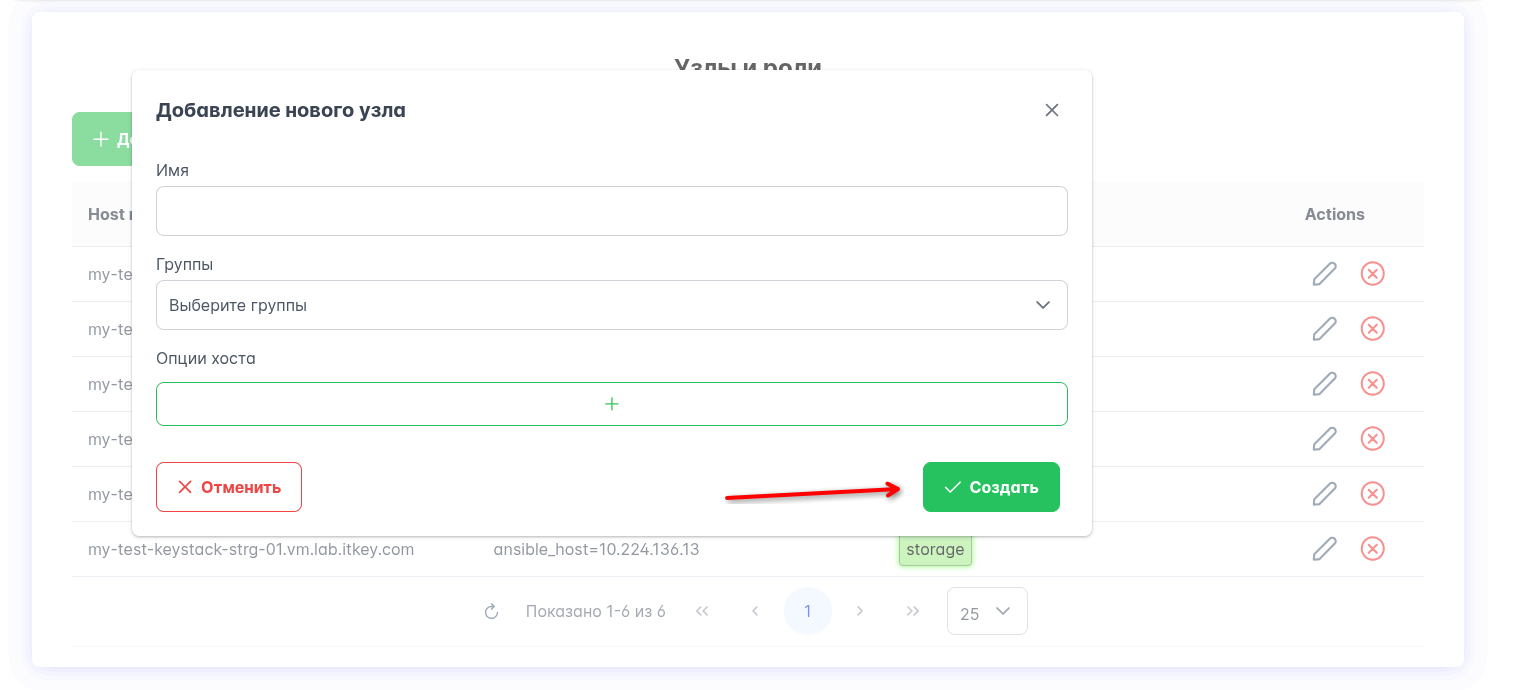Click the Имя text input field
Viewport: 1538px width, 690px height.
tap(611, 211)
